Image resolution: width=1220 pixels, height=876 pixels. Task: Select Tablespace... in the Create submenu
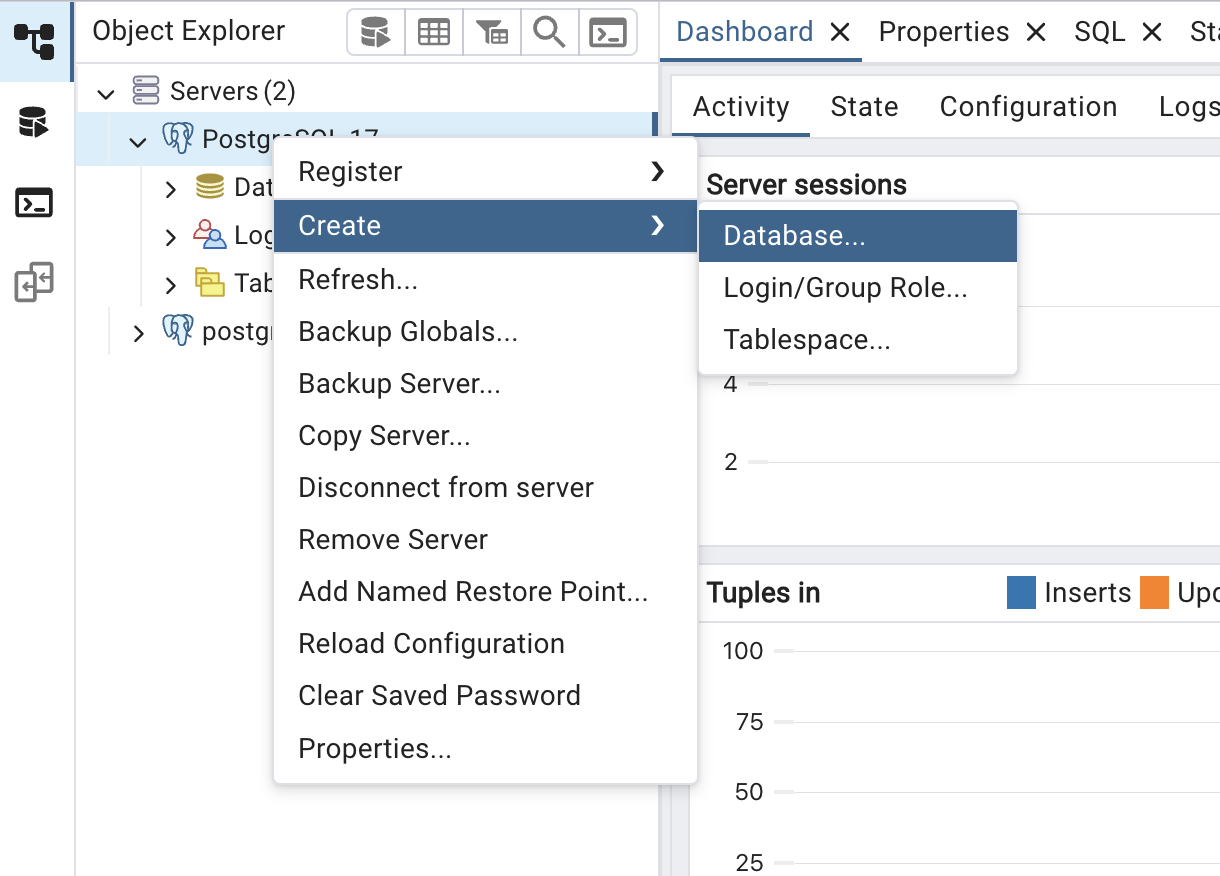806,340
